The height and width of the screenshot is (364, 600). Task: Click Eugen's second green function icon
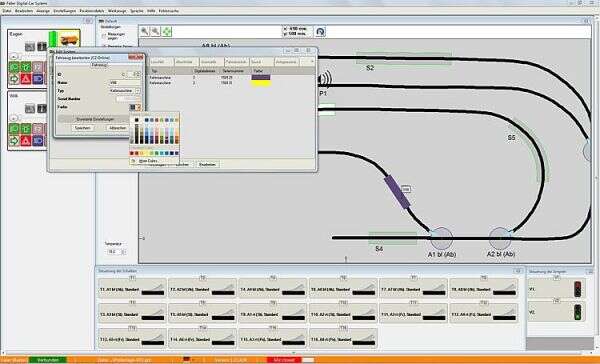26,67
